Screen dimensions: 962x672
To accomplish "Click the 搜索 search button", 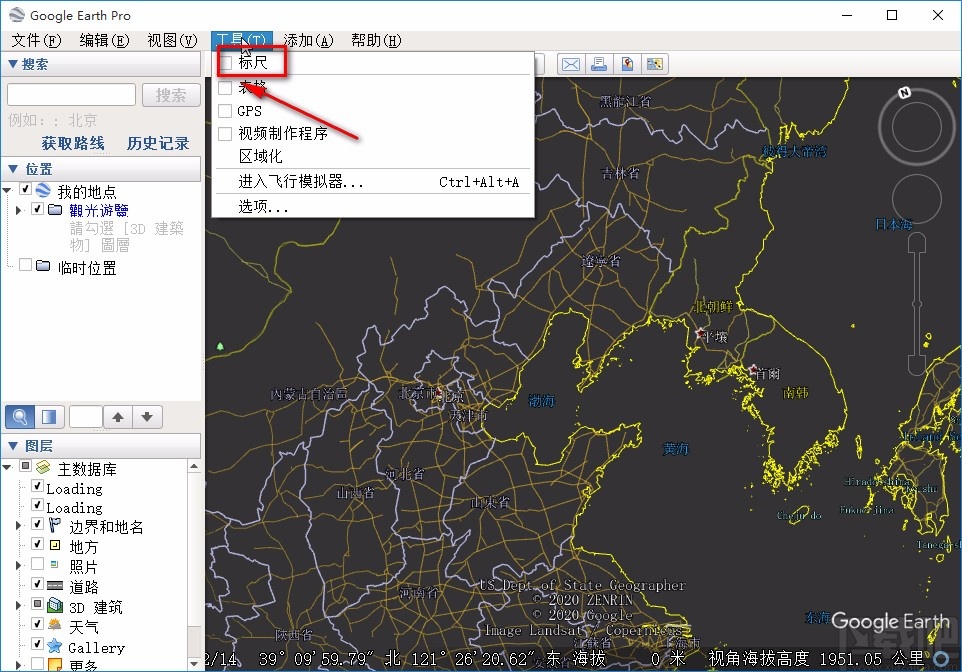I will 171,95.
